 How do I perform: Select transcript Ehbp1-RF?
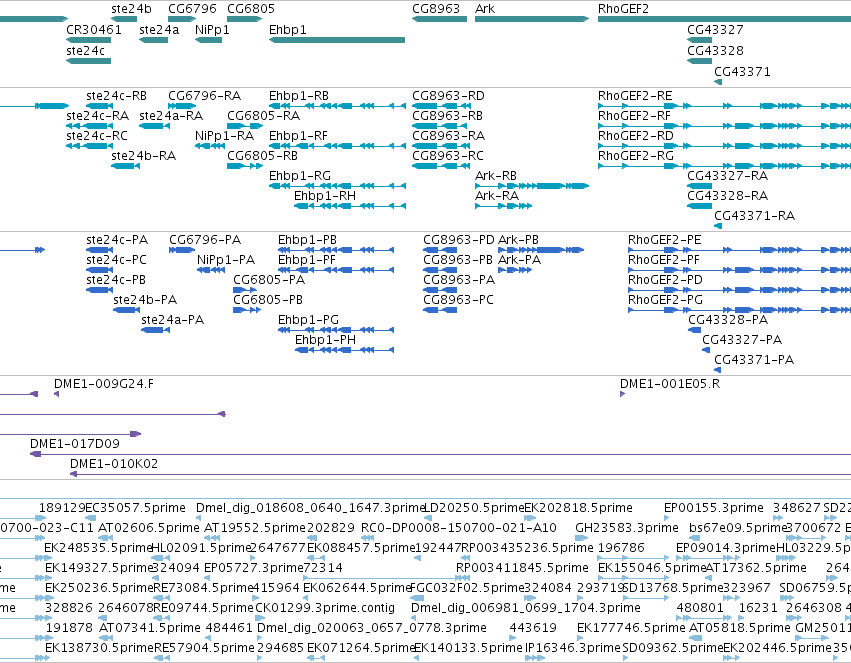(299, 136)
